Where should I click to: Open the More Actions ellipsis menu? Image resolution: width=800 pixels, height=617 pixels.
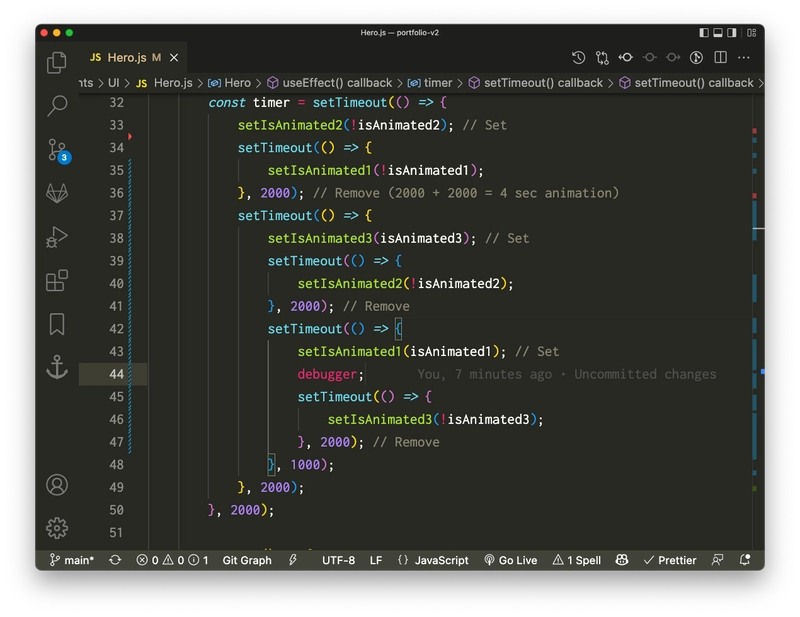tap(744, 58)
